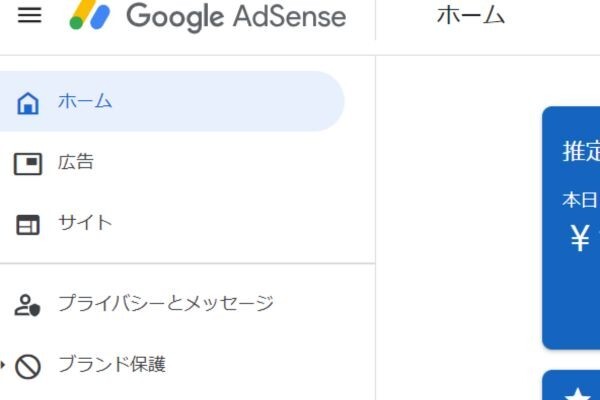This screenshot has width=600, height=400.
Task: Click the house icon beside ホーム
Action: coord(28,102)
